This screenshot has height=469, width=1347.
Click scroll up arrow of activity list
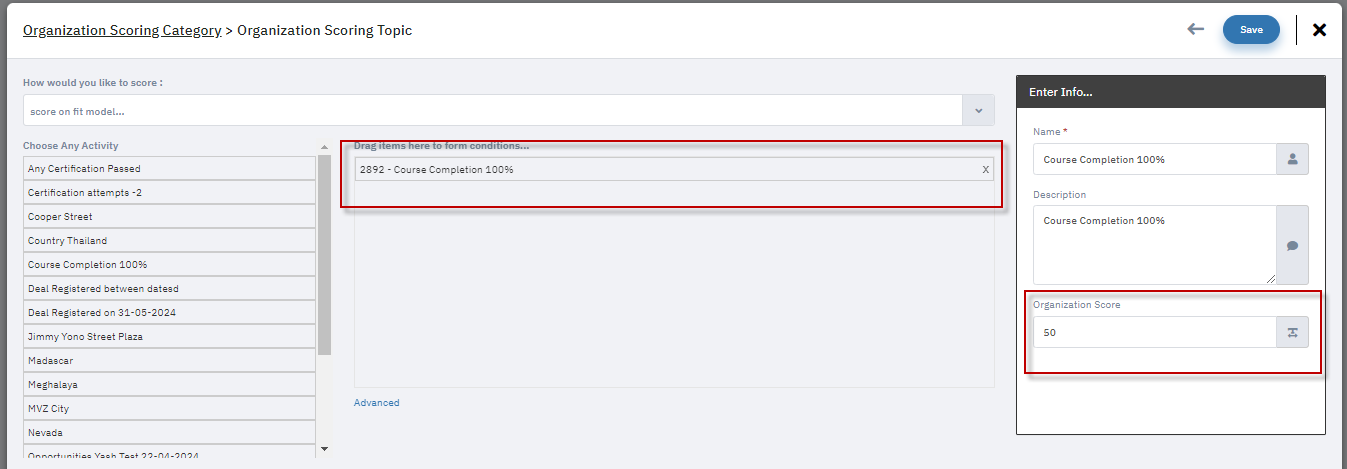[324, 147]
